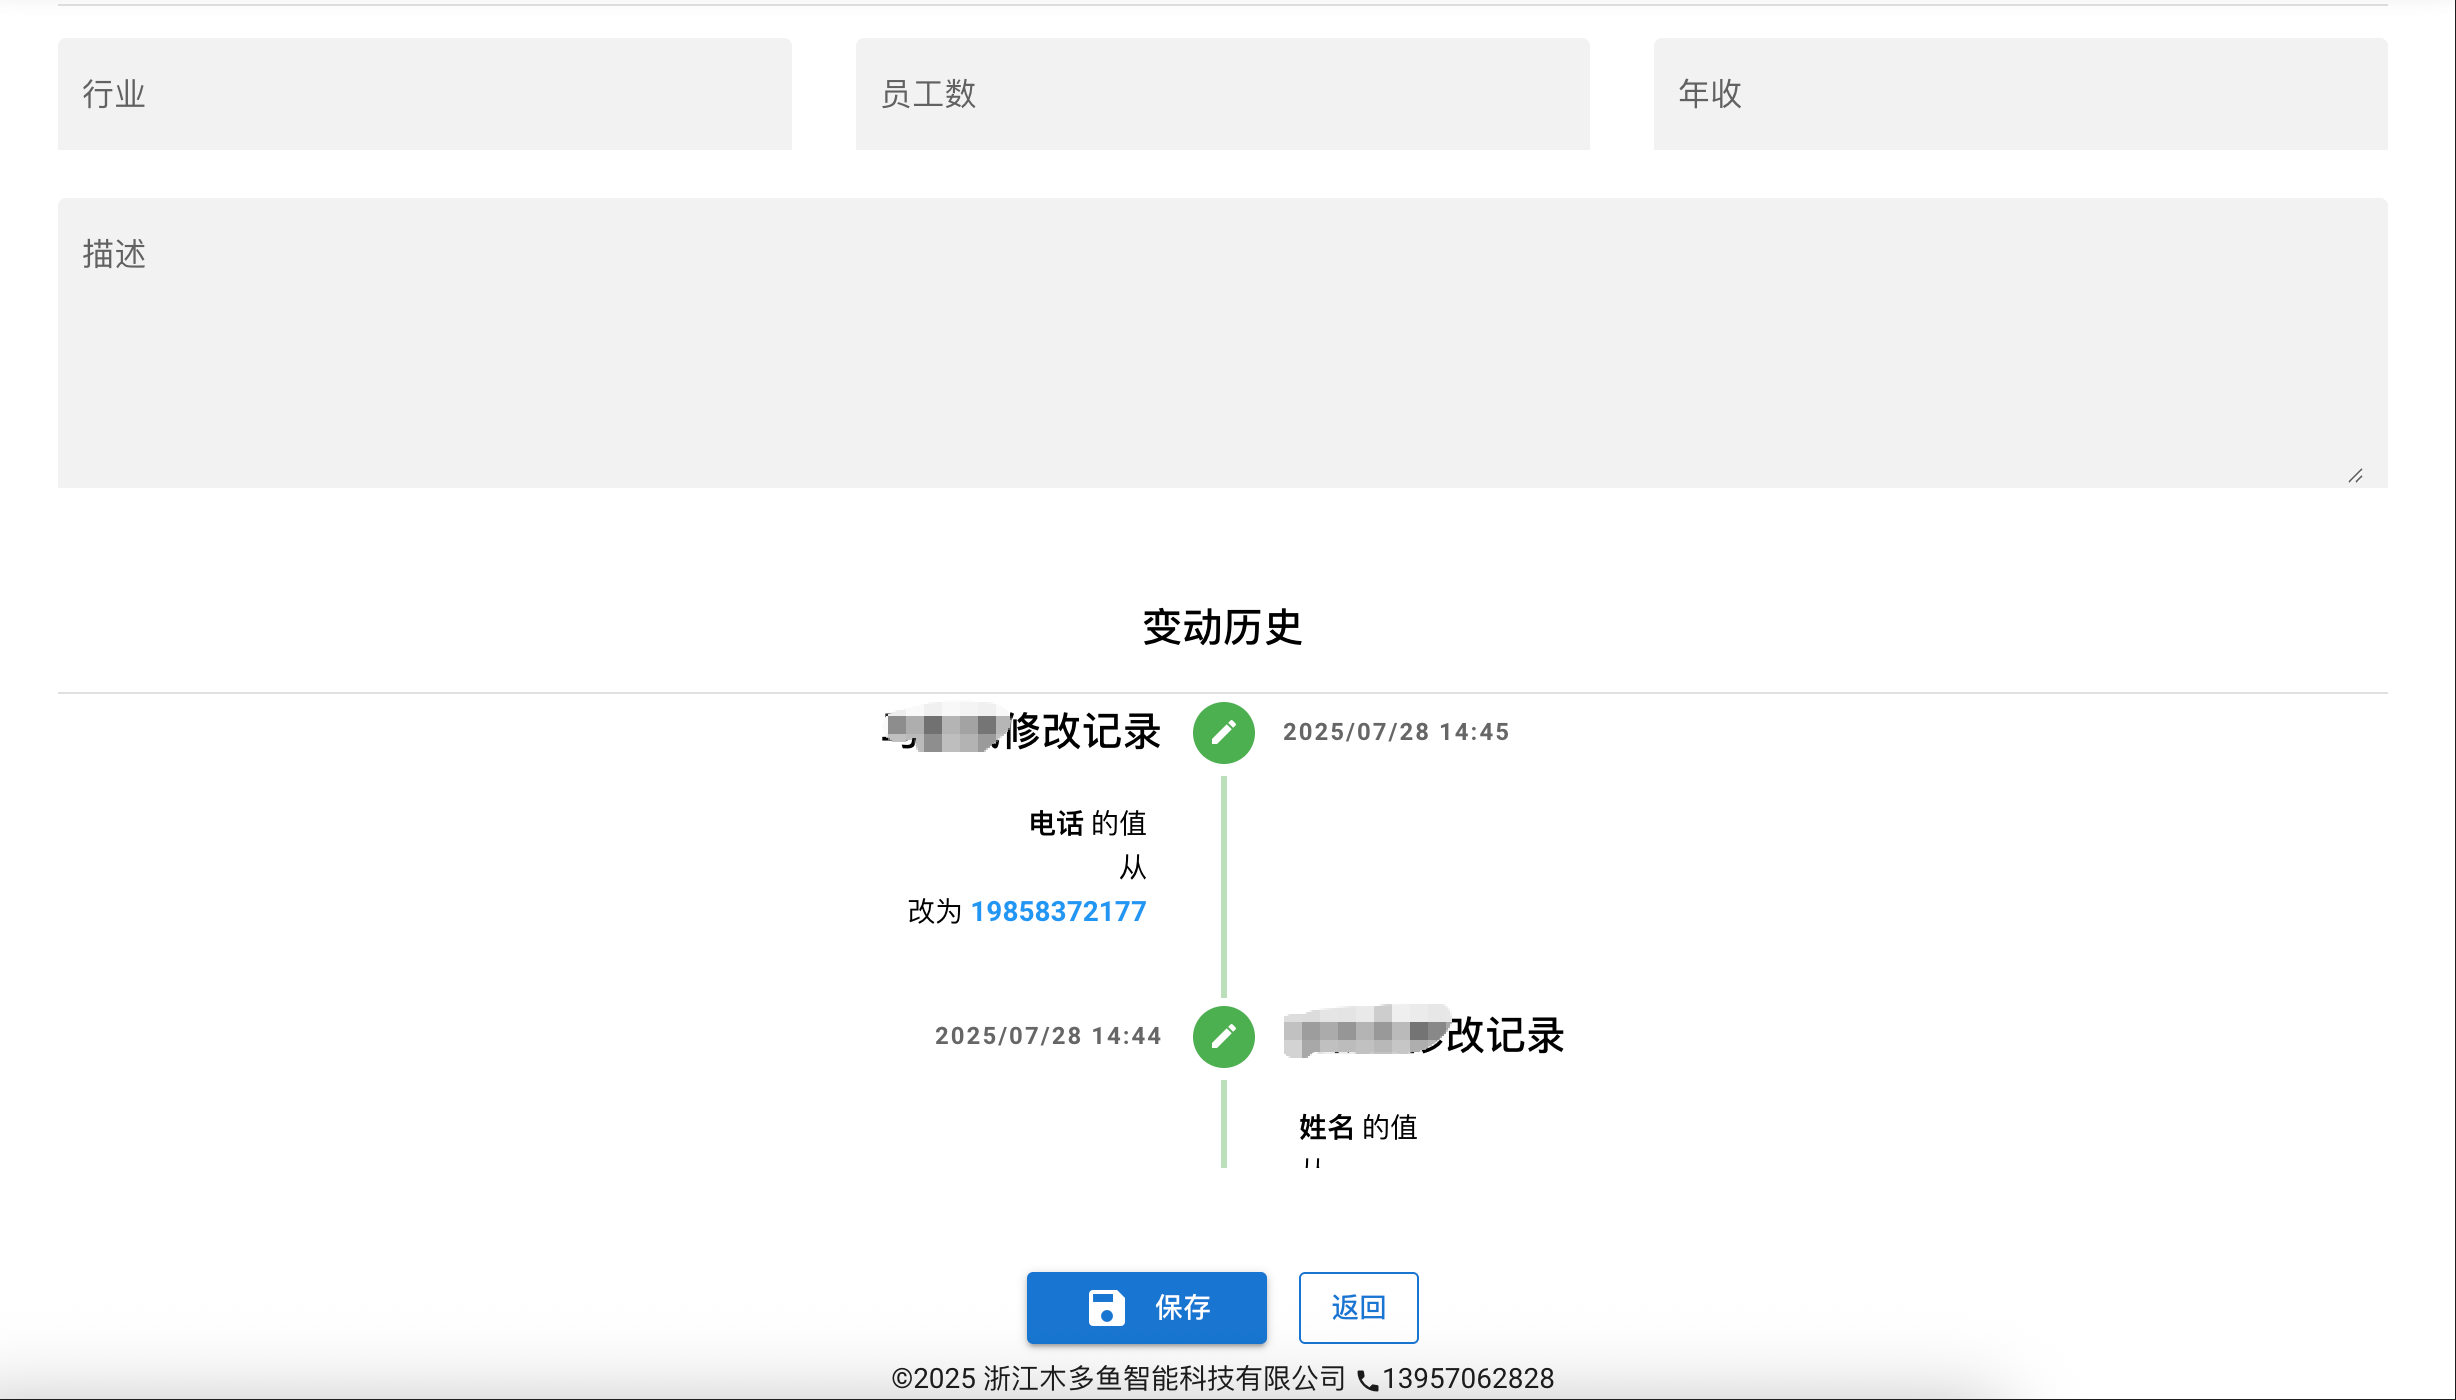Select the 2025/07/28 14:45 timestamp
This screenshot has width=2456, height=1400.
click(x=1396, y=732)
